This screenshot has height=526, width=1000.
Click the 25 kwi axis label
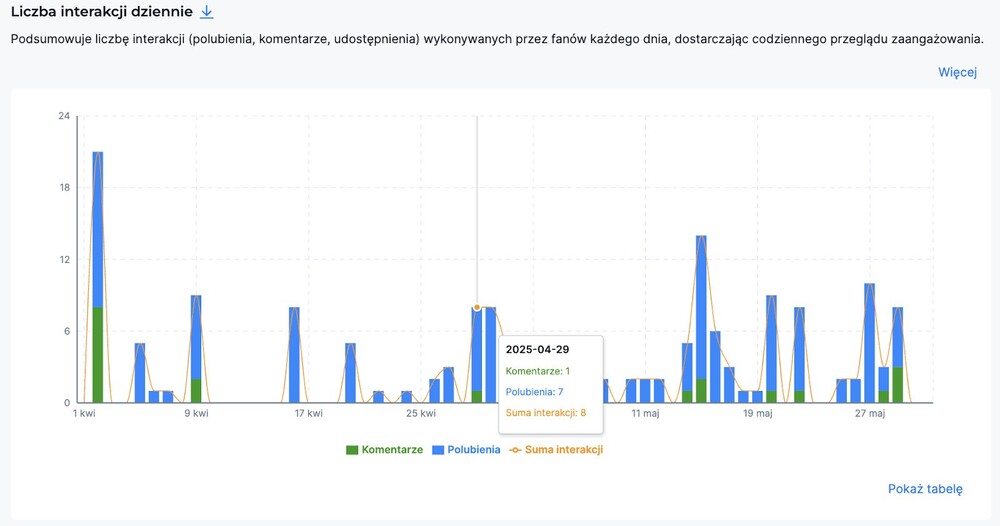[421, 413]
